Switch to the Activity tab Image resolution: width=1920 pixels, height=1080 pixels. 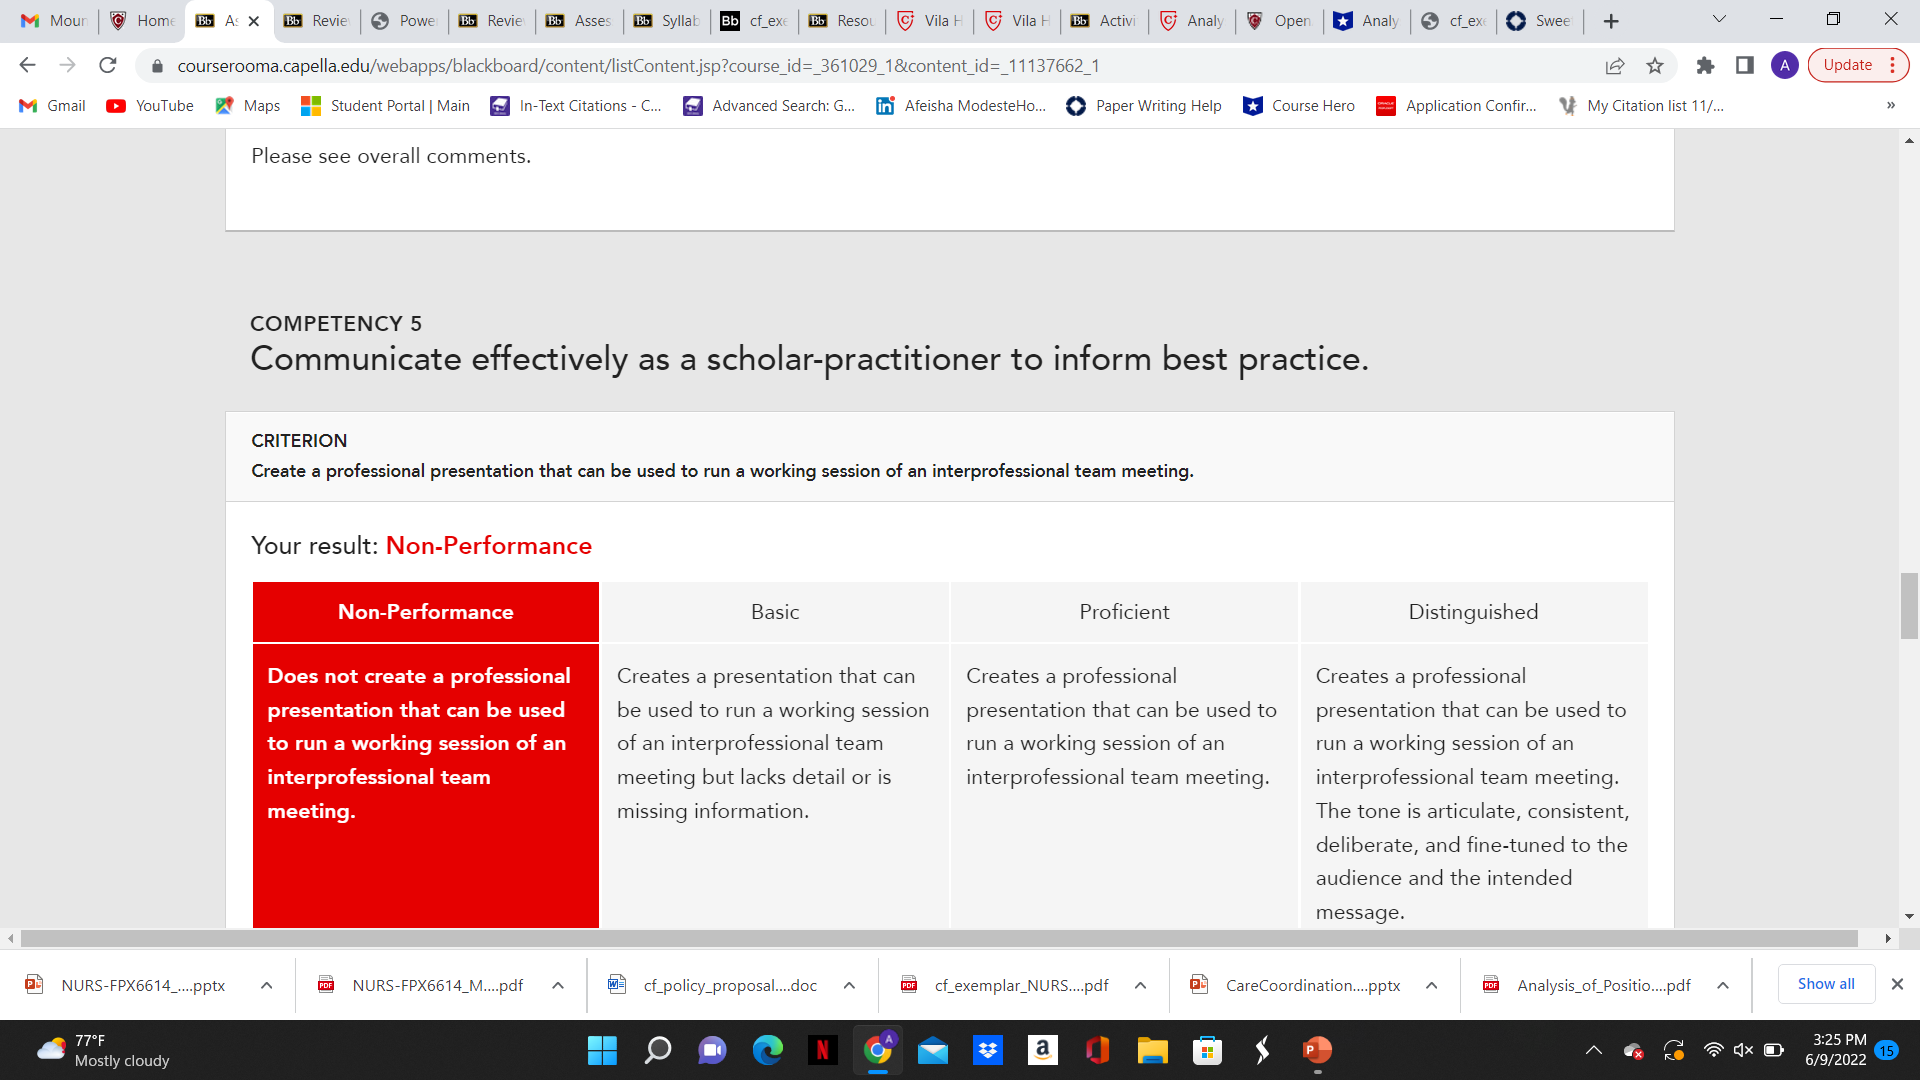[1105, 21]
